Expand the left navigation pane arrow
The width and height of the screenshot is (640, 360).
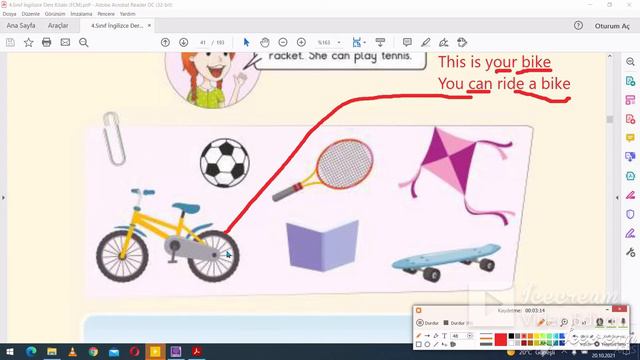click(x=3, y=198)
